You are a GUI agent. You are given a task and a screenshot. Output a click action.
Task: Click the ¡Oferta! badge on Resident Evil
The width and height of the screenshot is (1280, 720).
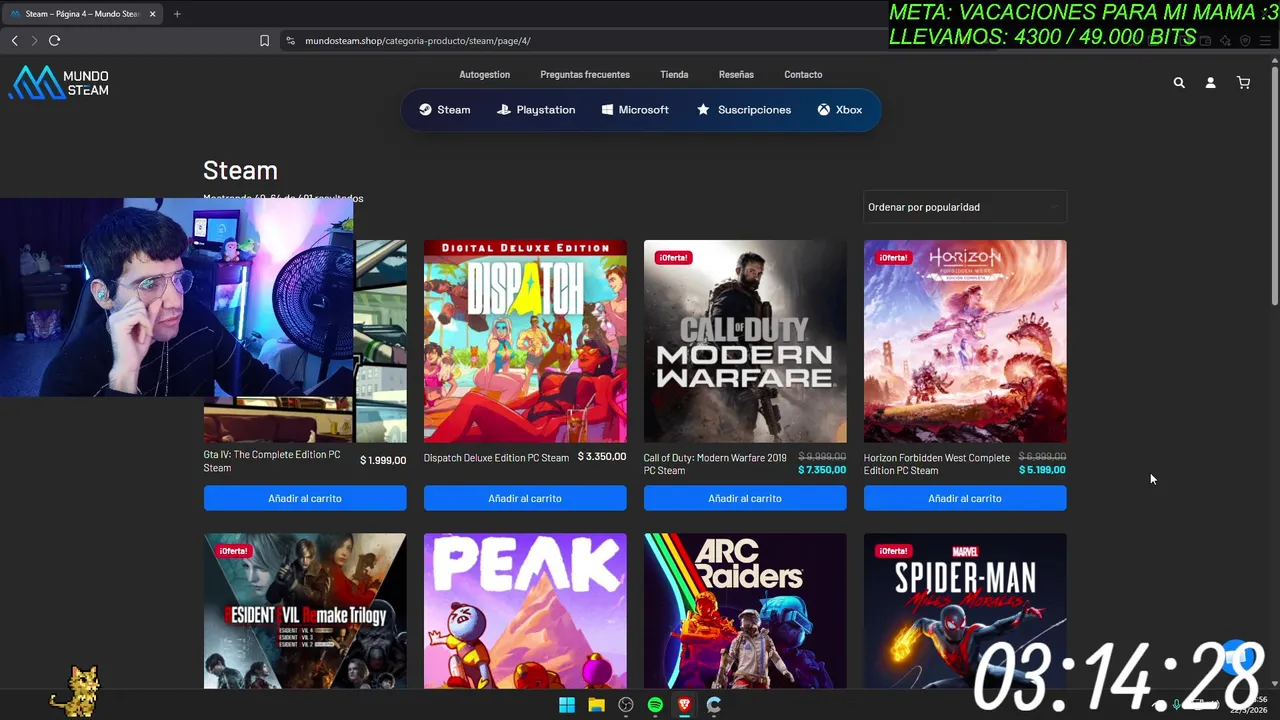tap(233, 551)
